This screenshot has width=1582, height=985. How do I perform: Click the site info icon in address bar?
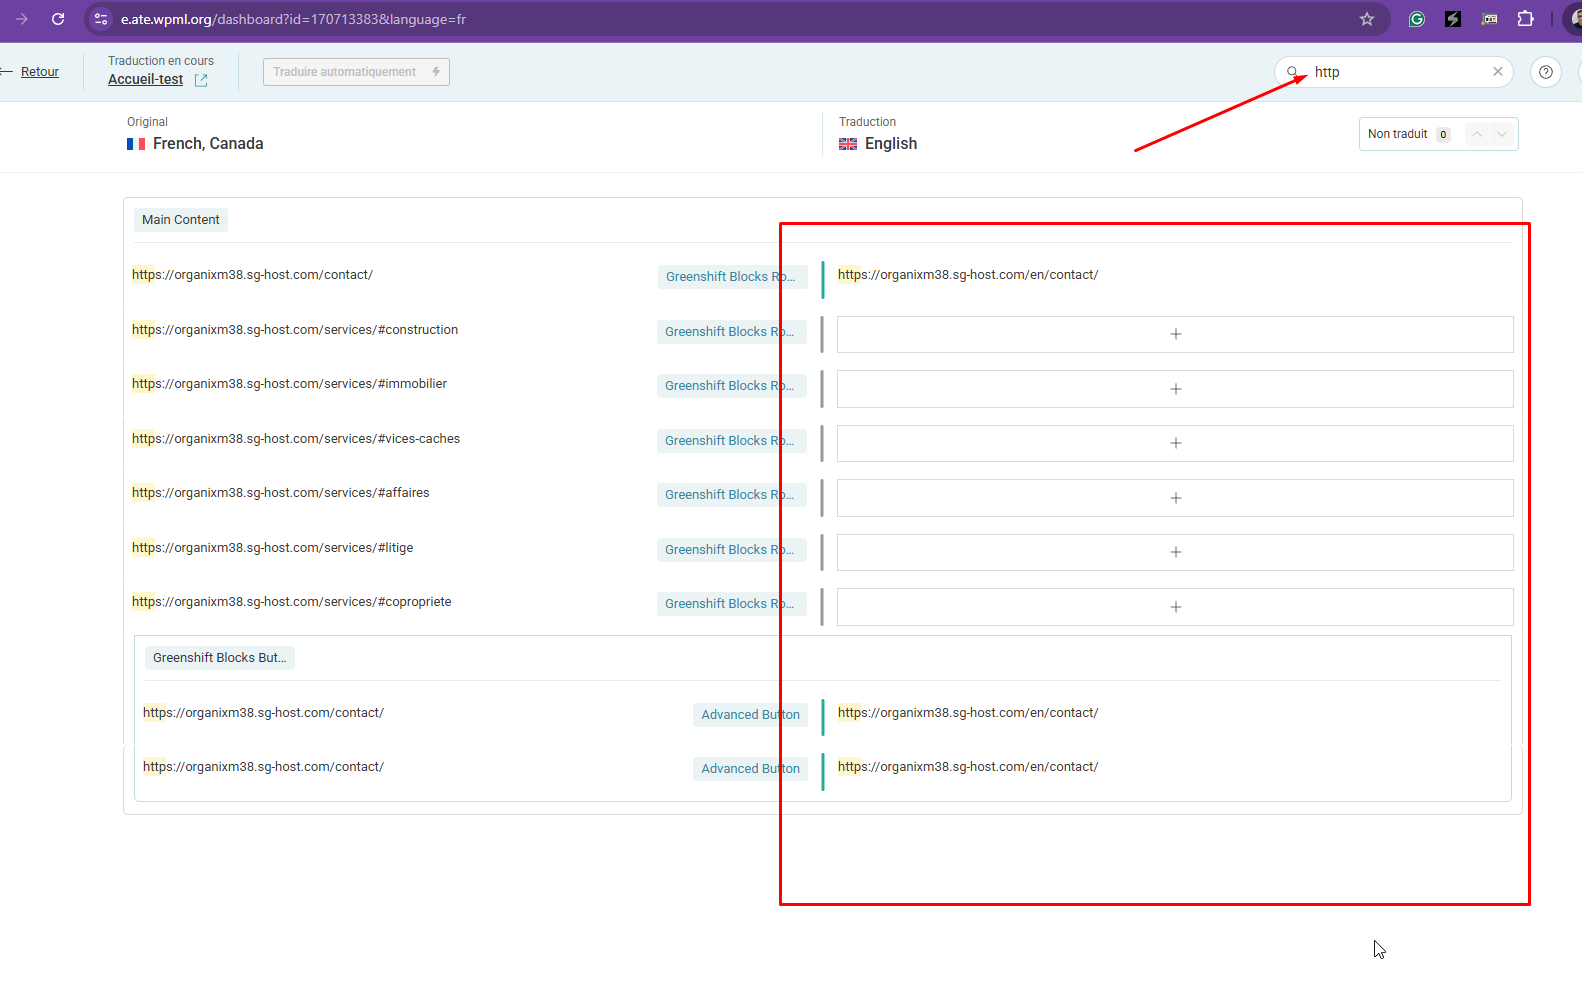point(101,19)
